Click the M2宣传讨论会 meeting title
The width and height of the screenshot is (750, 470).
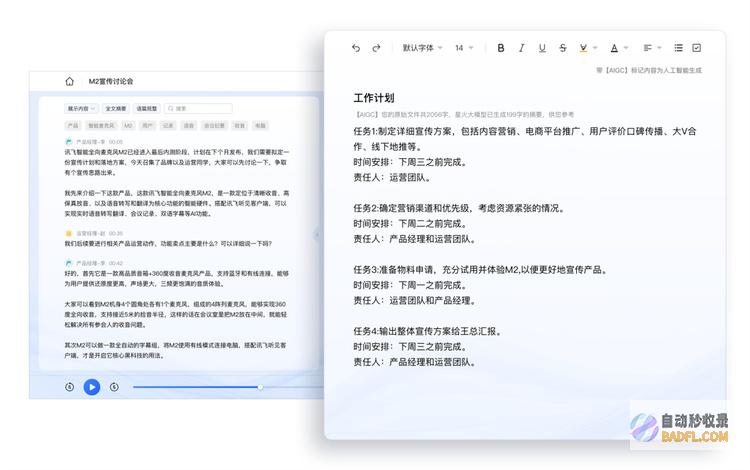pos(110,81)
